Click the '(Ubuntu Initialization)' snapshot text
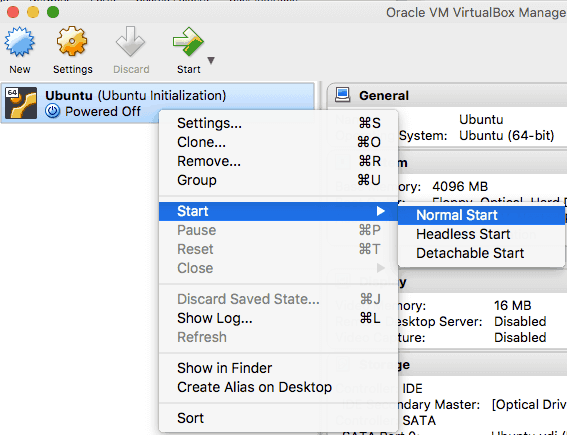The height and width of the screenshot is (435, 567). pos(162,95)
